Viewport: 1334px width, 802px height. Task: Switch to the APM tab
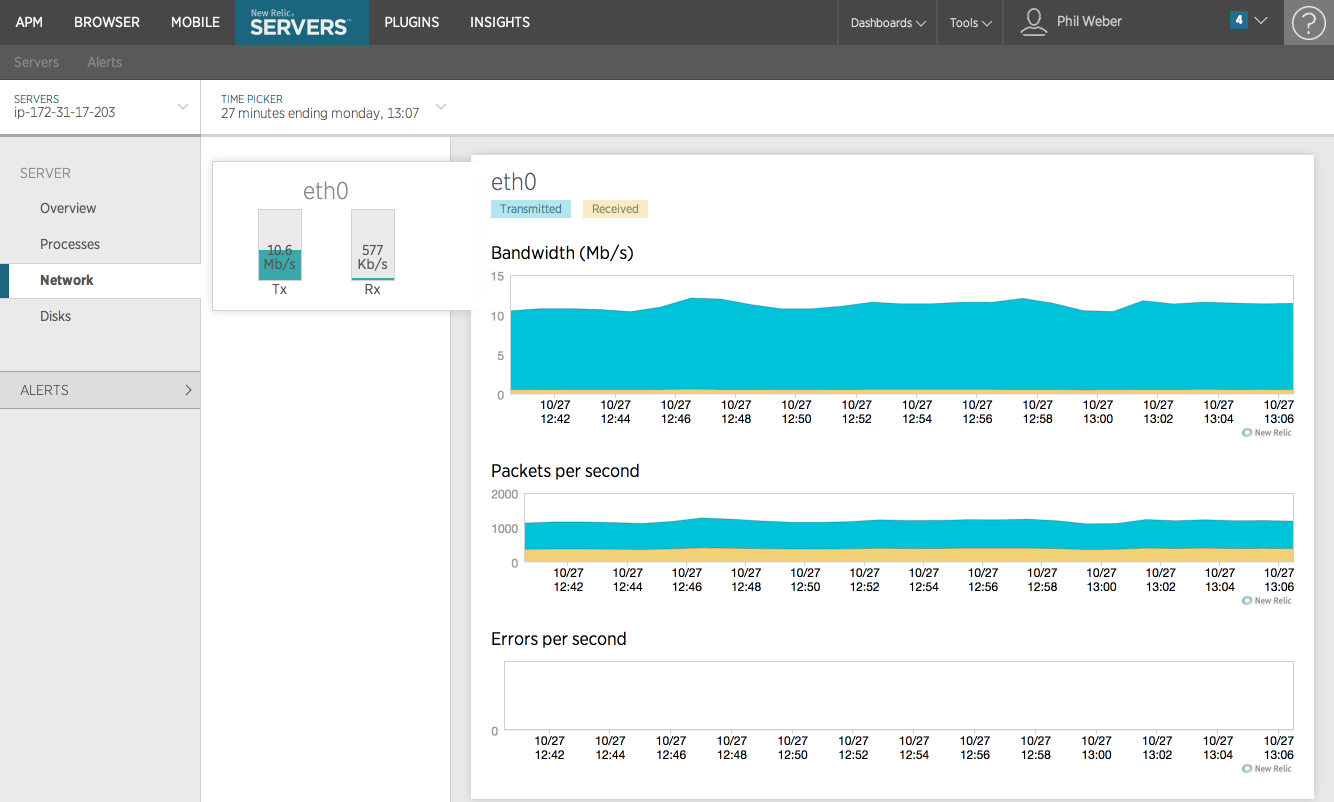point(29,22)
